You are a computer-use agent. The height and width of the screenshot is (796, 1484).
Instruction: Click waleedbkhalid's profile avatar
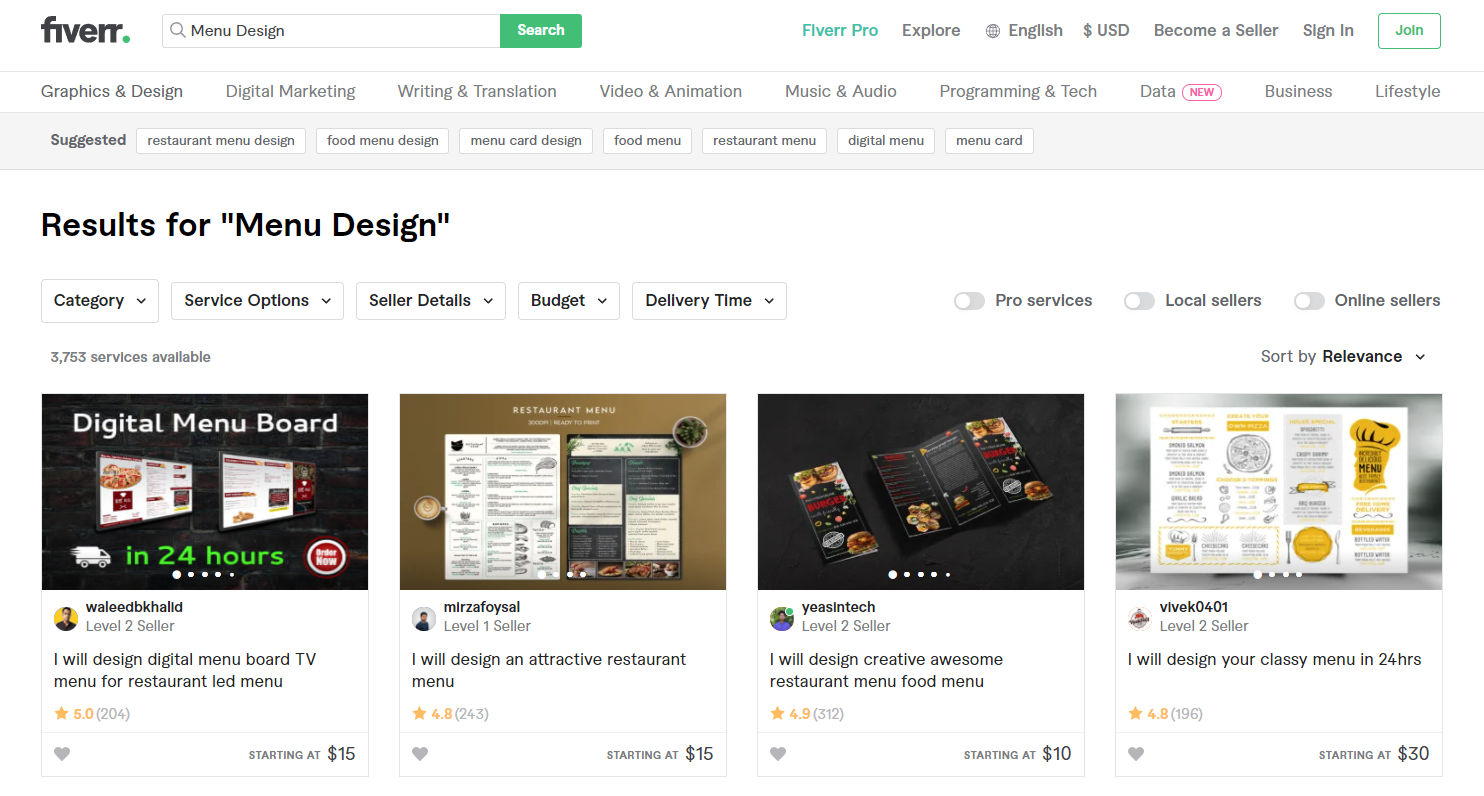coord(65,617)
